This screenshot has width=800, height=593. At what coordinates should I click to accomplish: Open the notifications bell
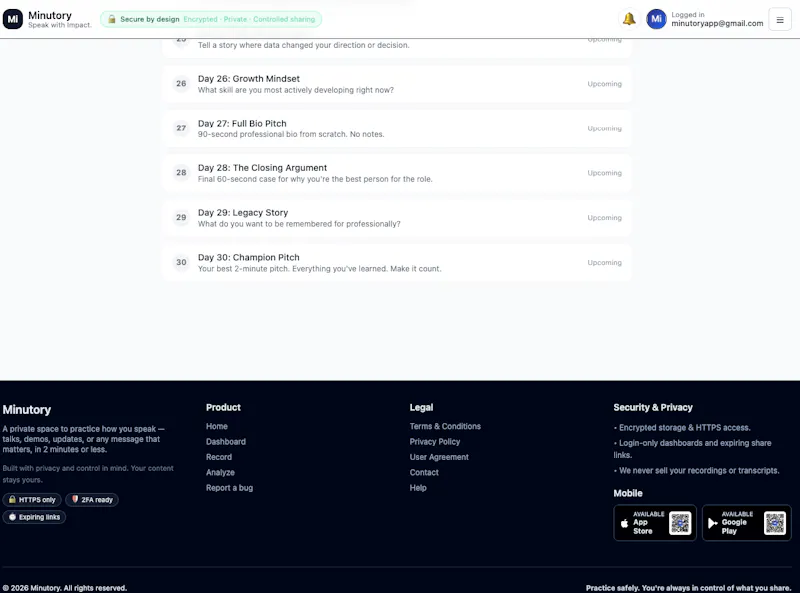[x=629, y=19]
